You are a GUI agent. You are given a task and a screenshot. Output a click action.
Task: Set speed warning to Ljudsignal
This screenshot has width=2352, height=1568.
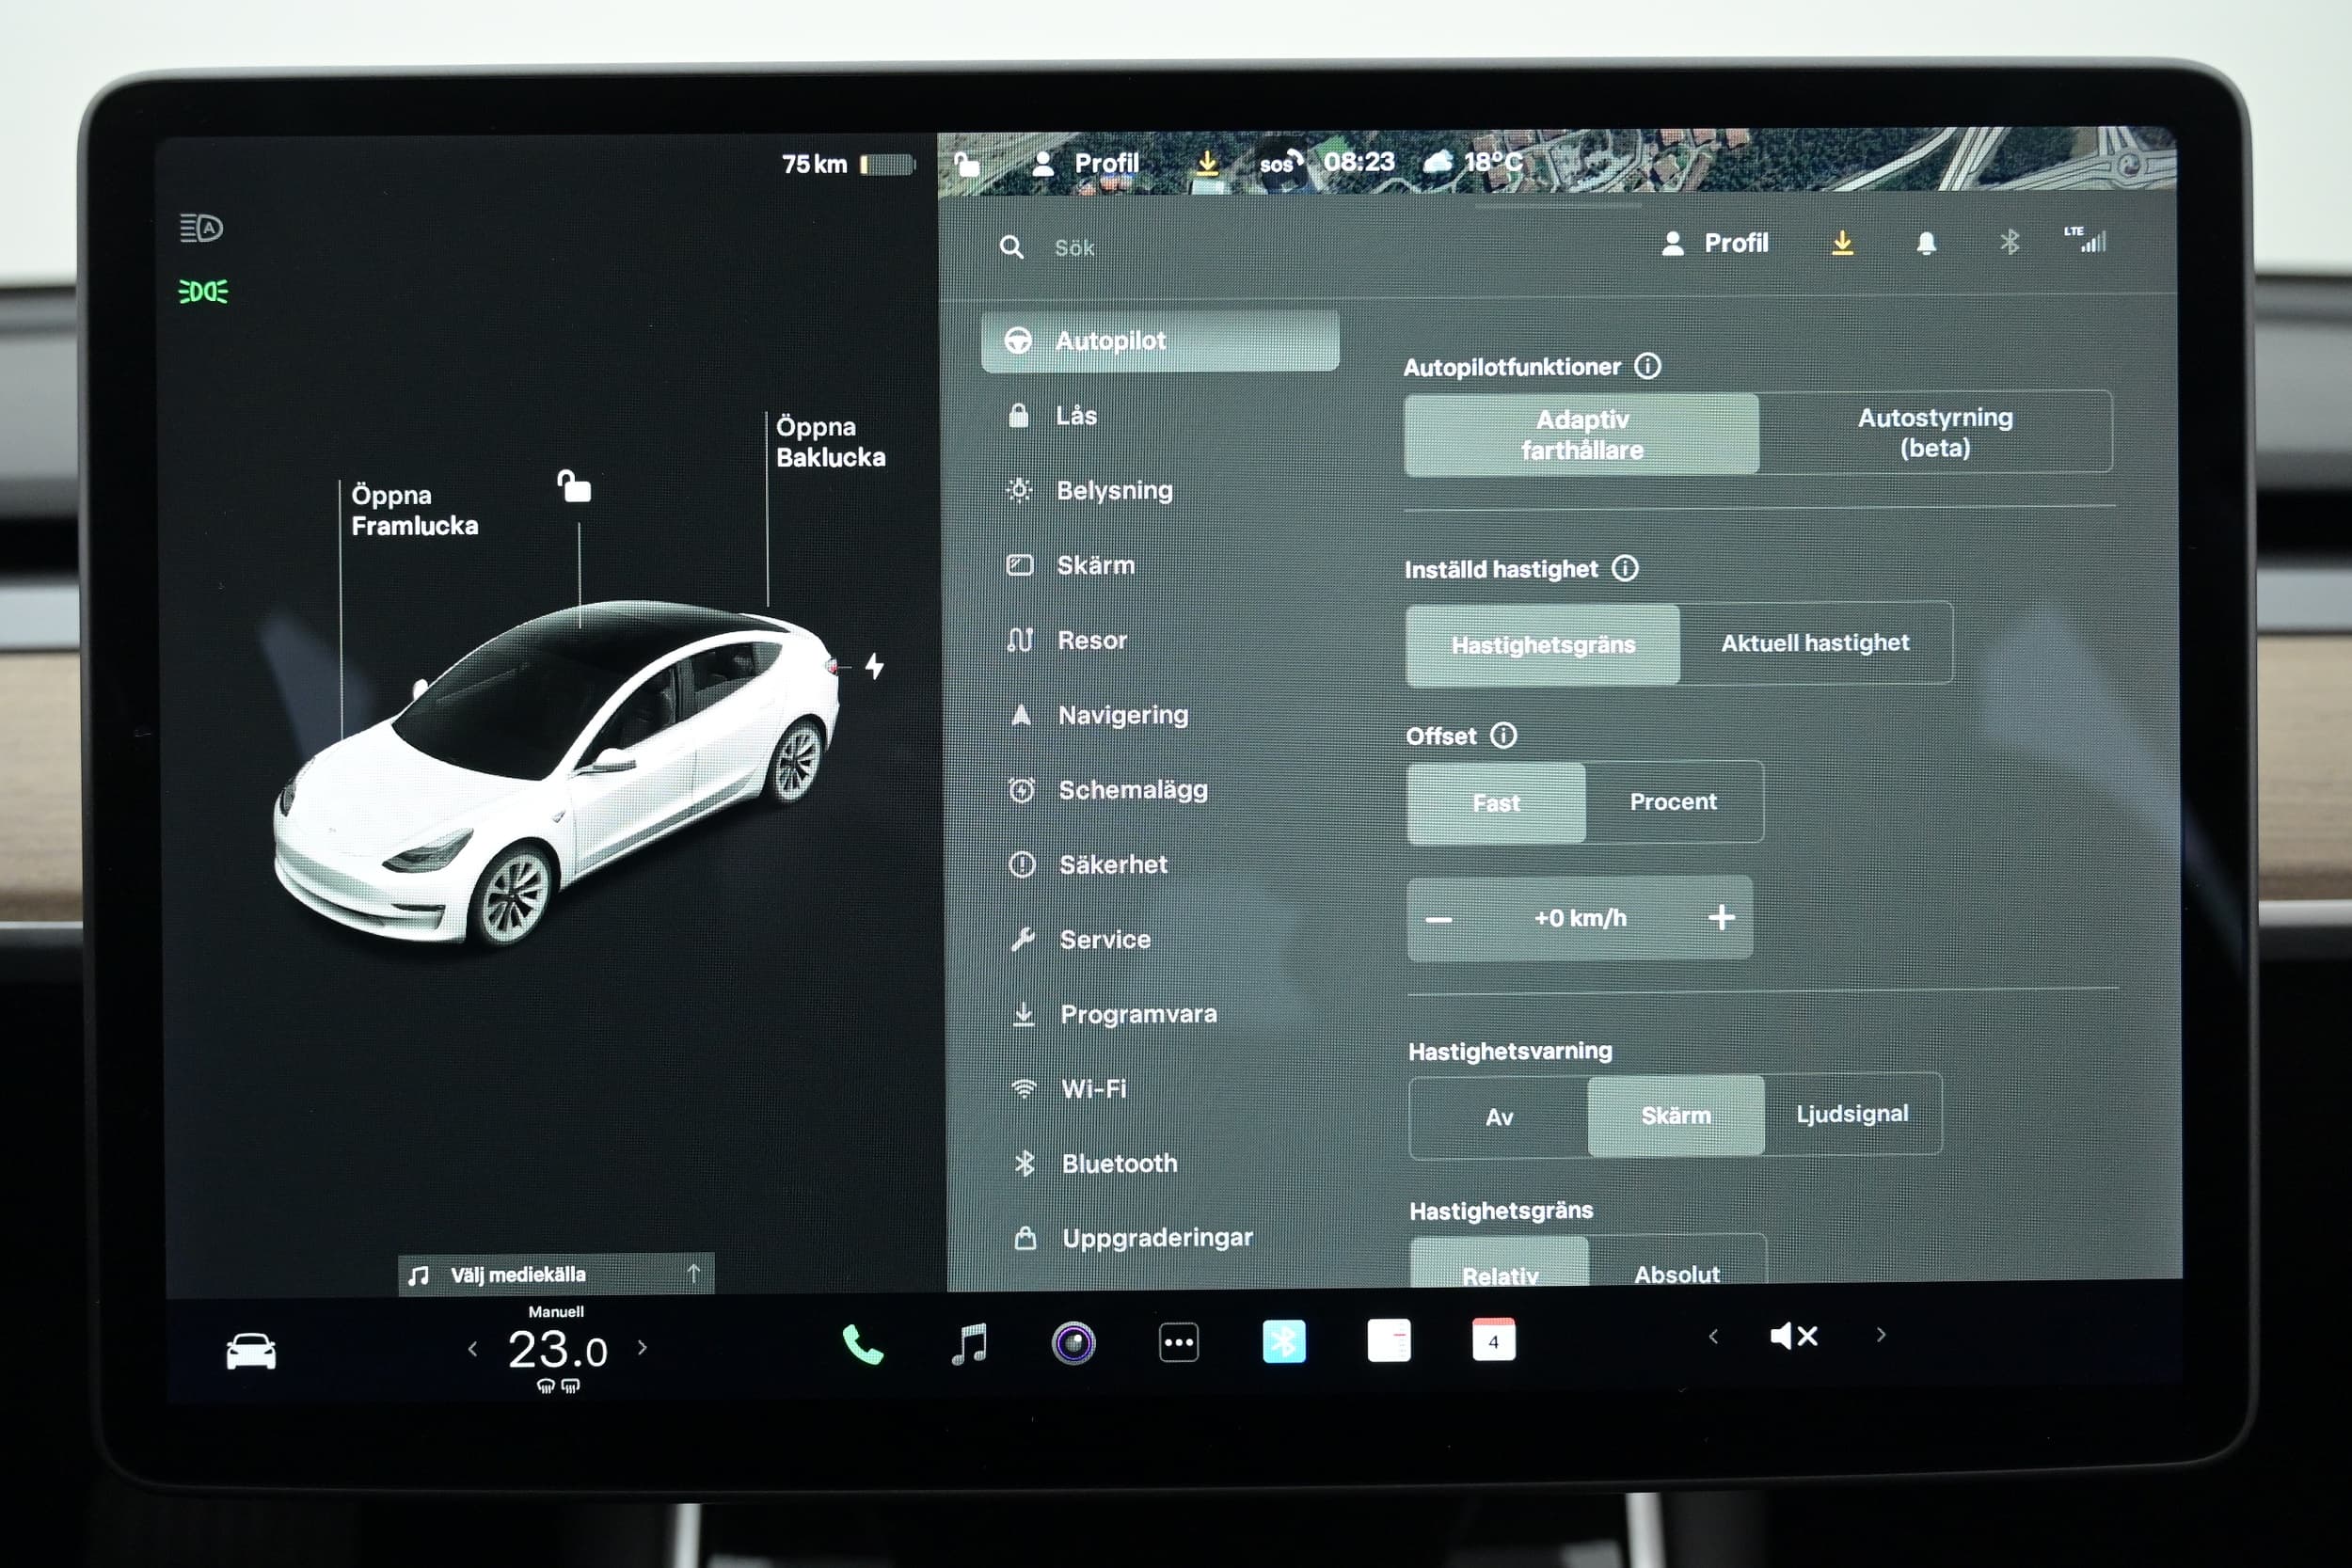[1852, 1113]
